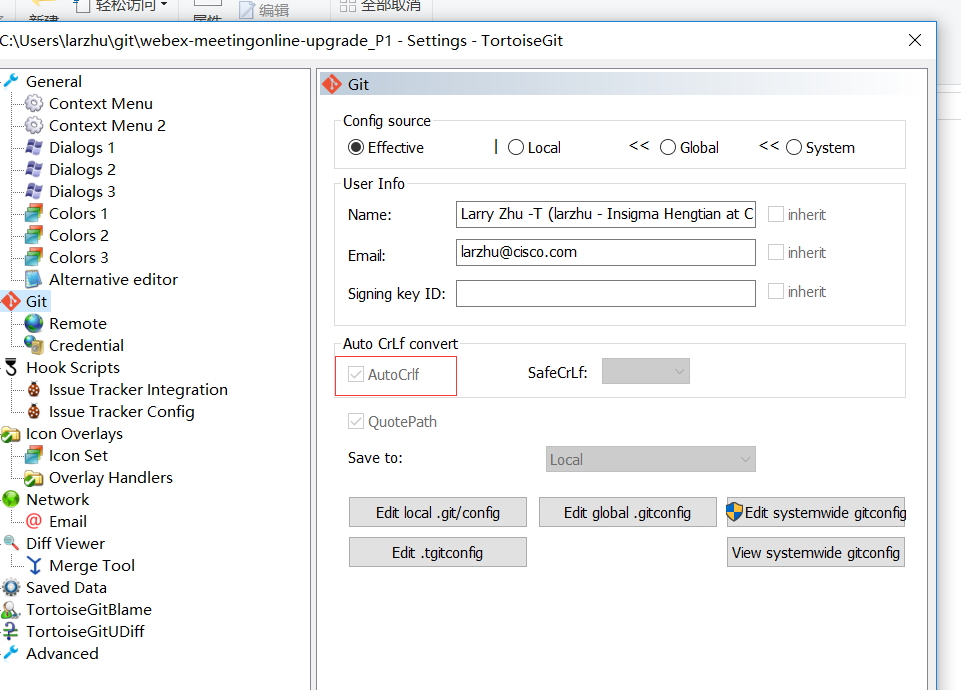The image size is (961, 690).
Task: Click the Colors 1 palette icon
Action: (34, 213)
